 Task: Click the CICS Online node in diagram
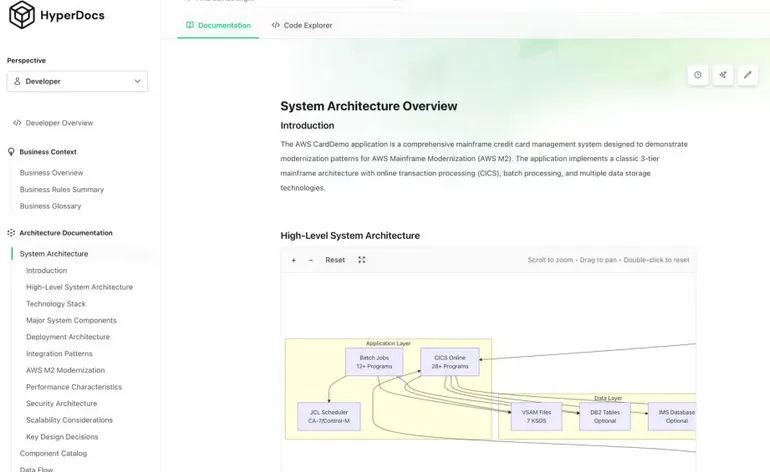coord(450,362)
